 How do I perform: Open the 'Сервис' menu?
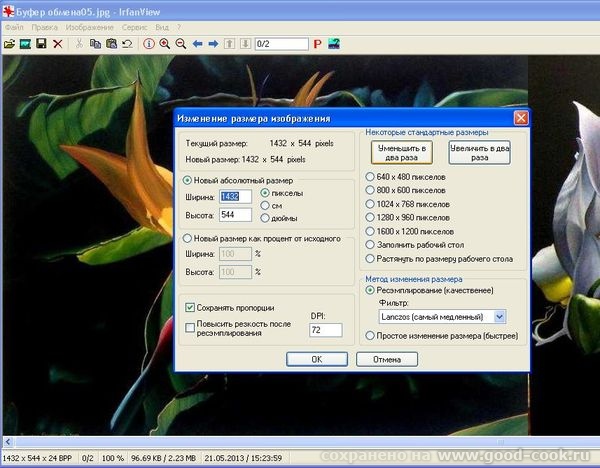pos(135,25)
